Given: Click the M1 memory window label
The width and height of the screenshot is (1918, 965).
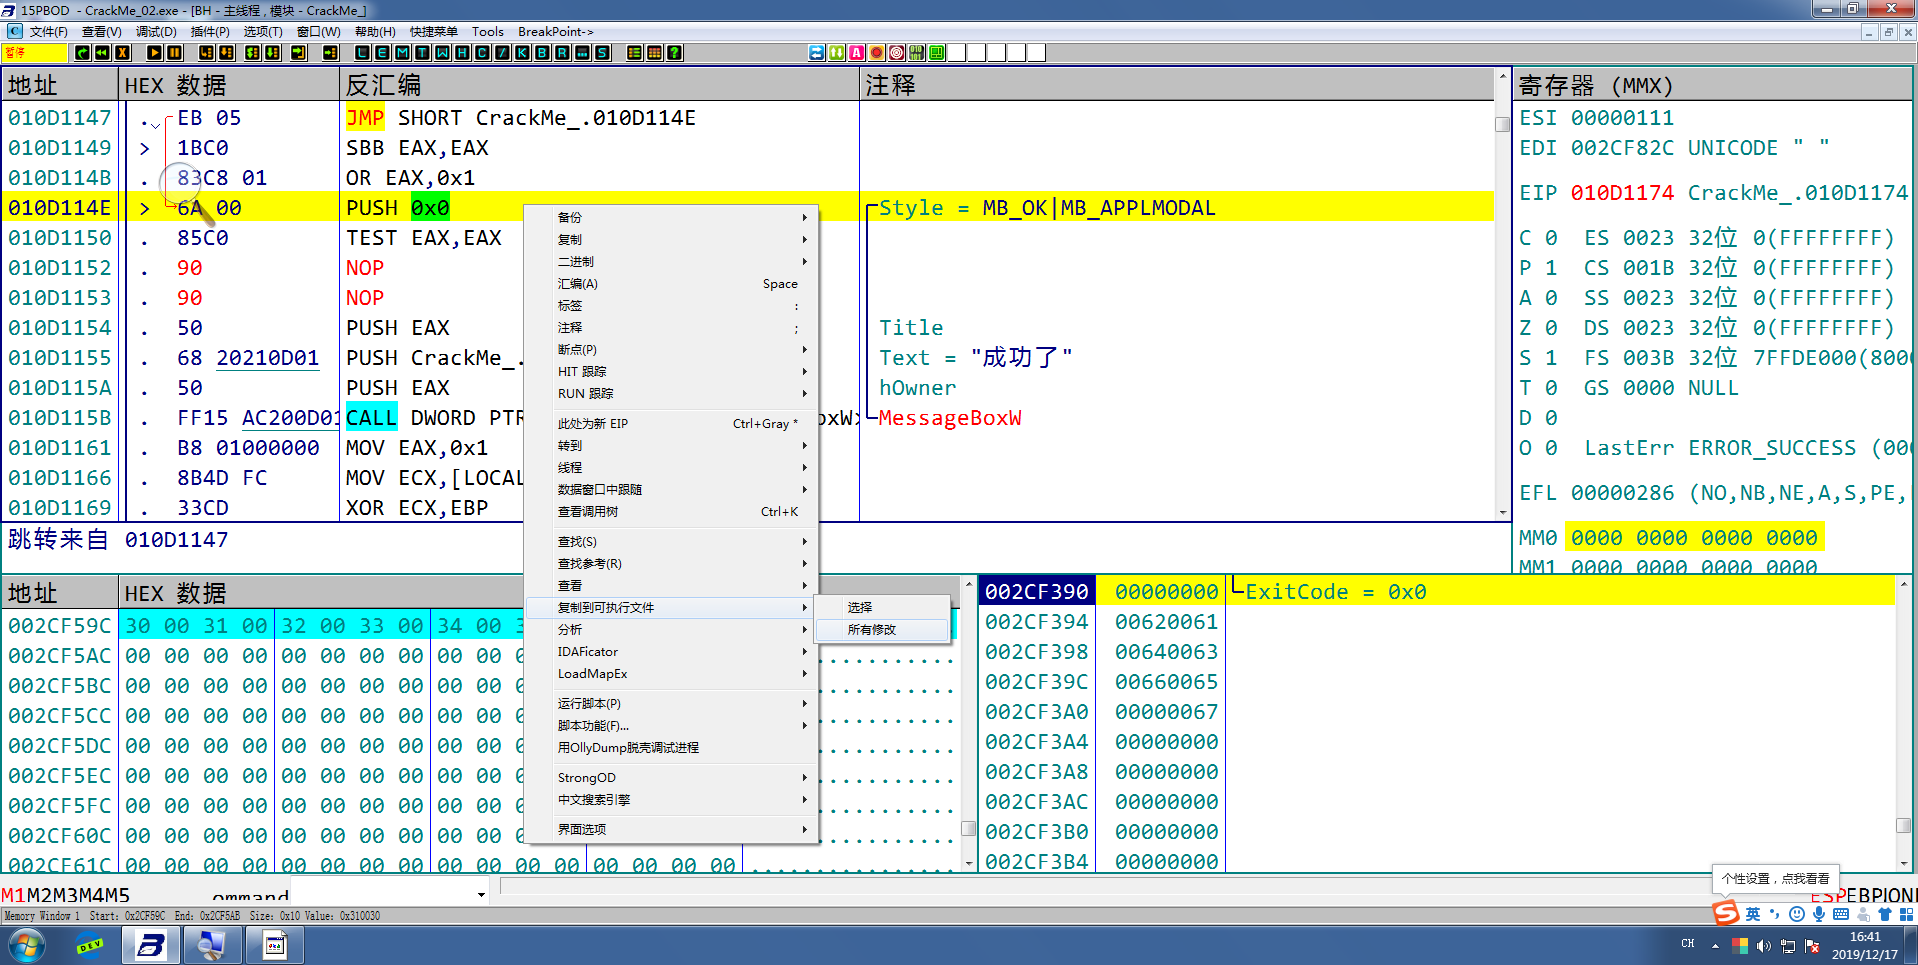Looking at the screenshot, I should click(13, 895).
